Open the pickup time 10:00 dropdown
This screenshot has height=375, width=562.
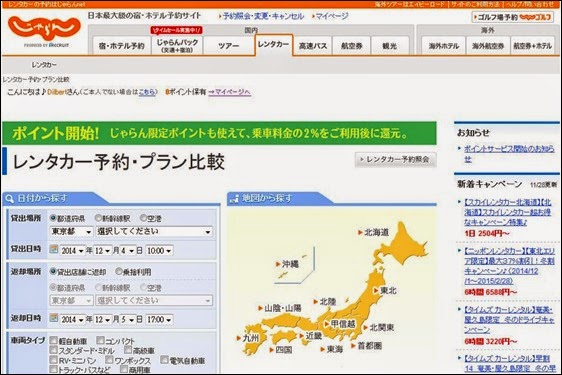[159, 250]
